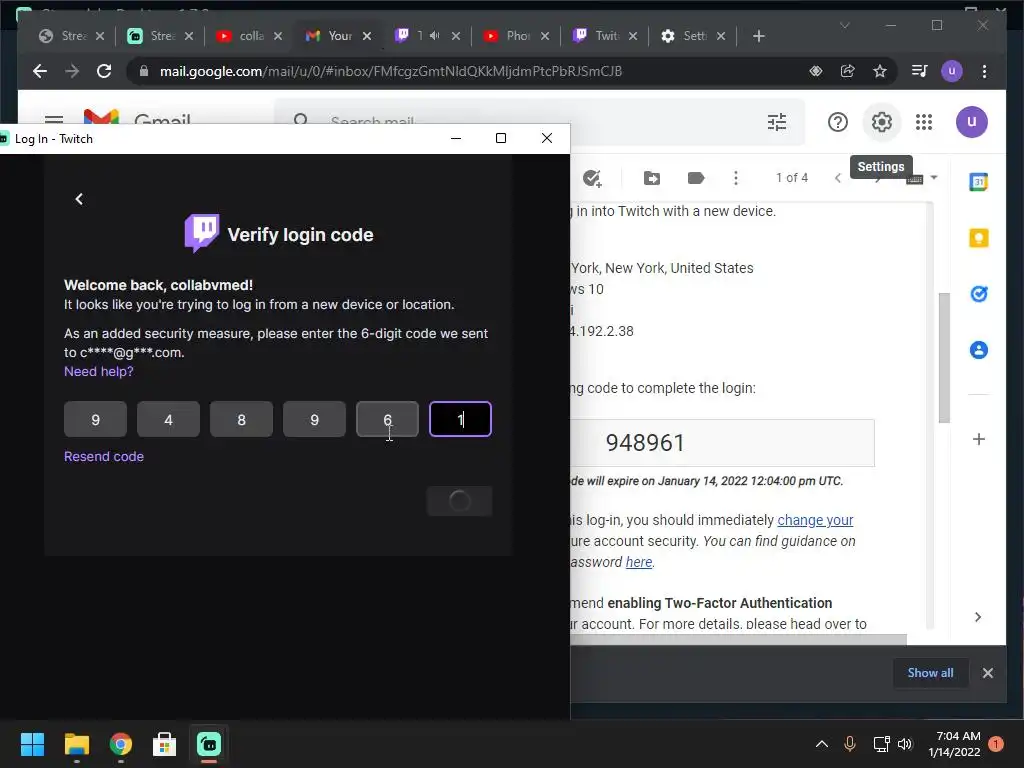The image size is (1024, 768).
Task: Click the Gmail add to tasks icon
Action: click(x=592, y=178)
